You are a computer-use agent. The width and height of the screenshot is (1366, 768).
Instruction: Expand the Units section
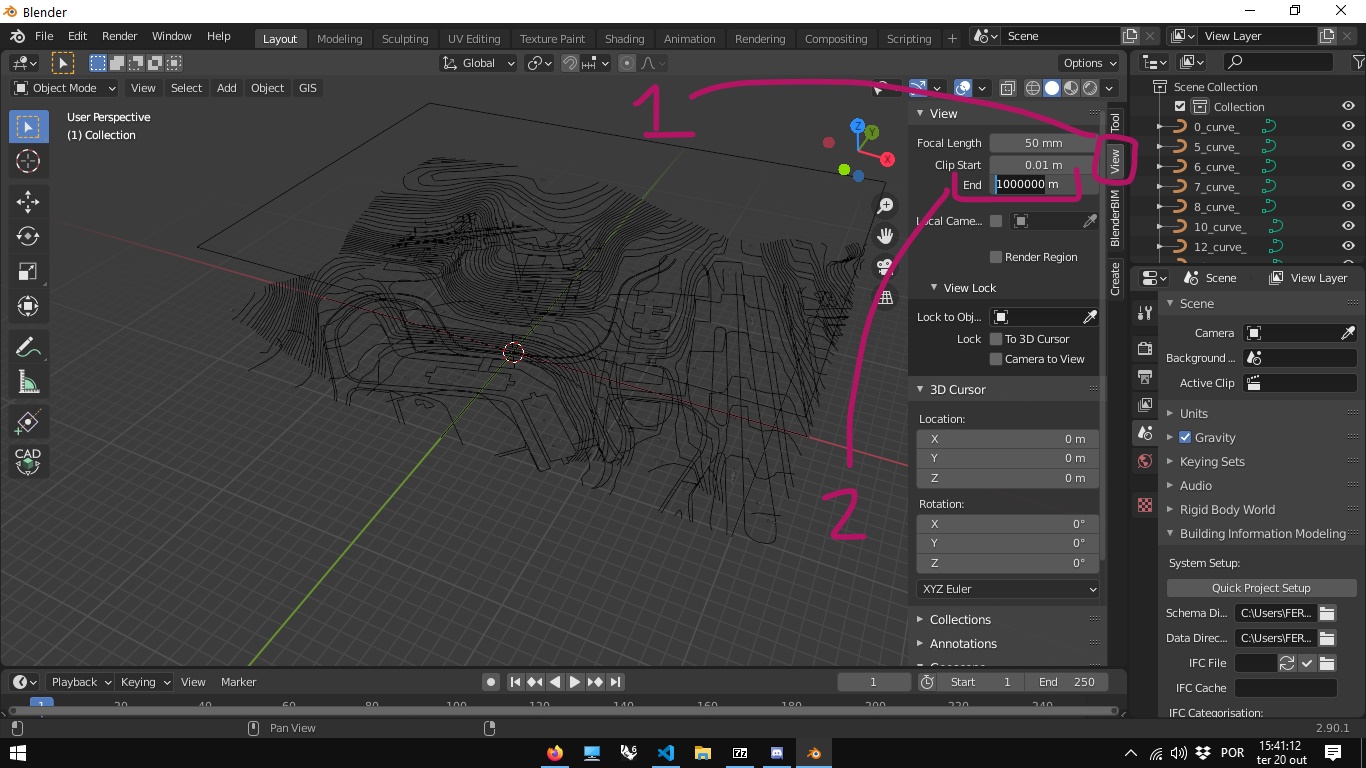(x=1193, y=413)
